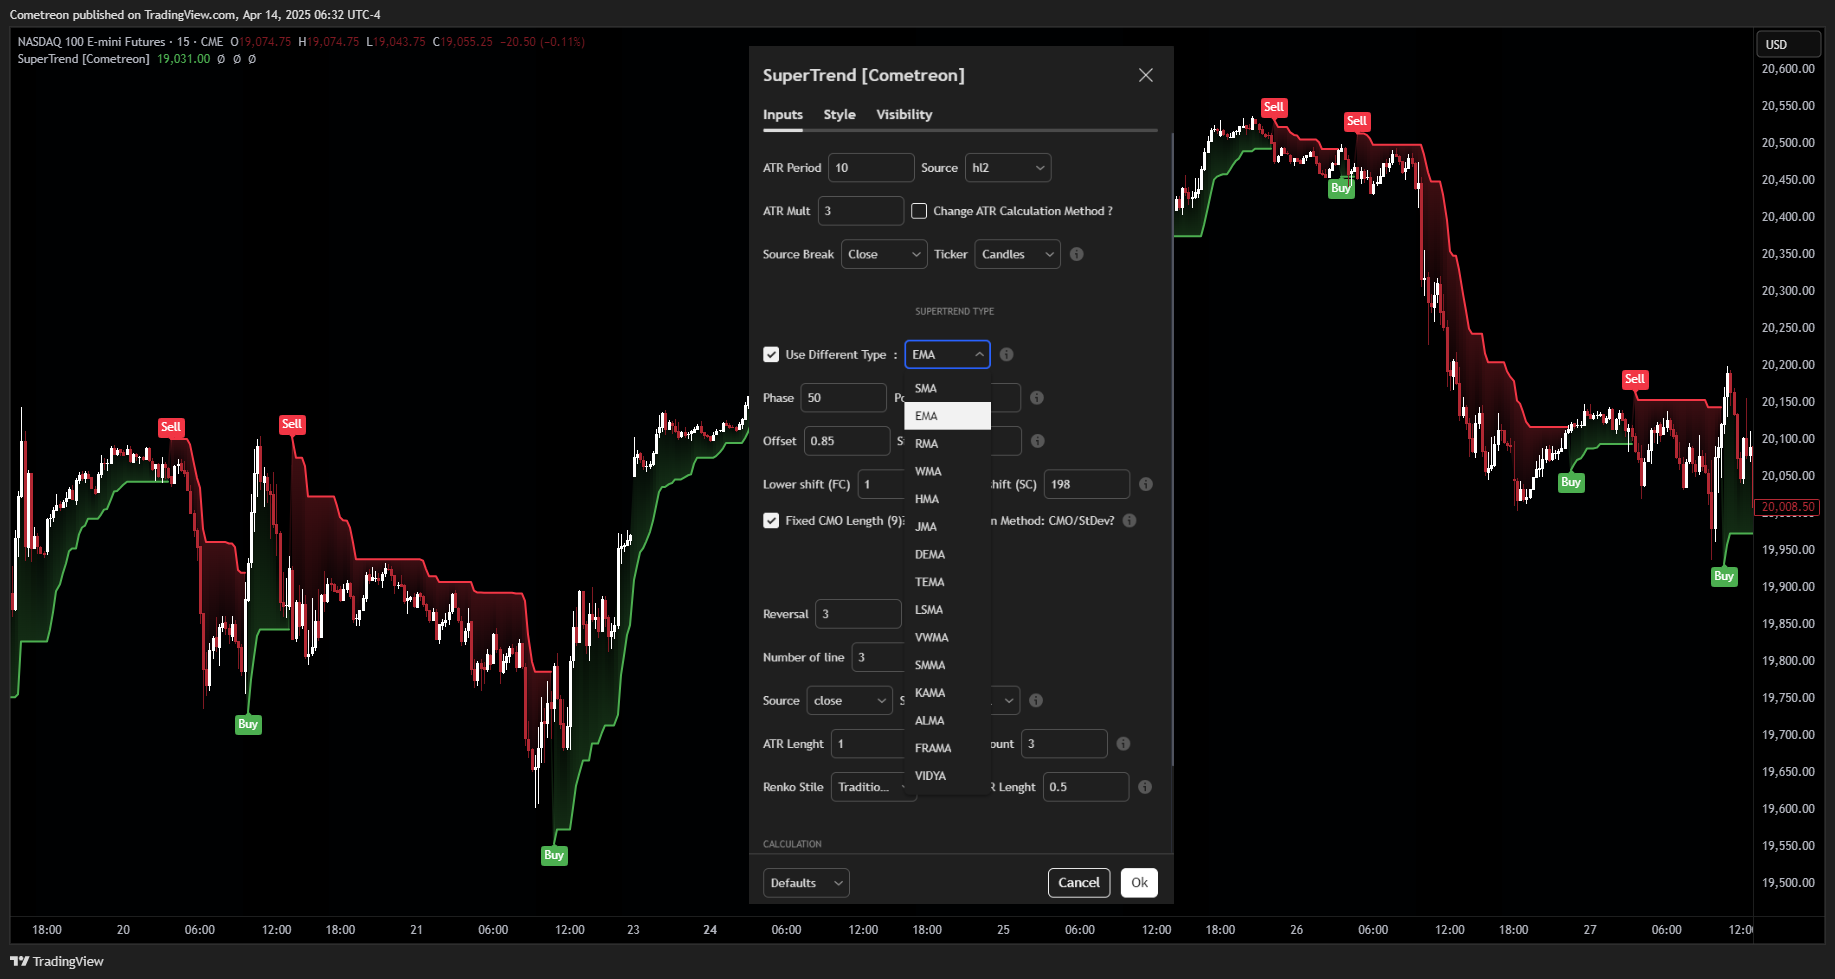The height and width of the screenshot is (979, 1835).
Task: Close the SuperTrend settings dialog
Action: [x=1146, y=75]
